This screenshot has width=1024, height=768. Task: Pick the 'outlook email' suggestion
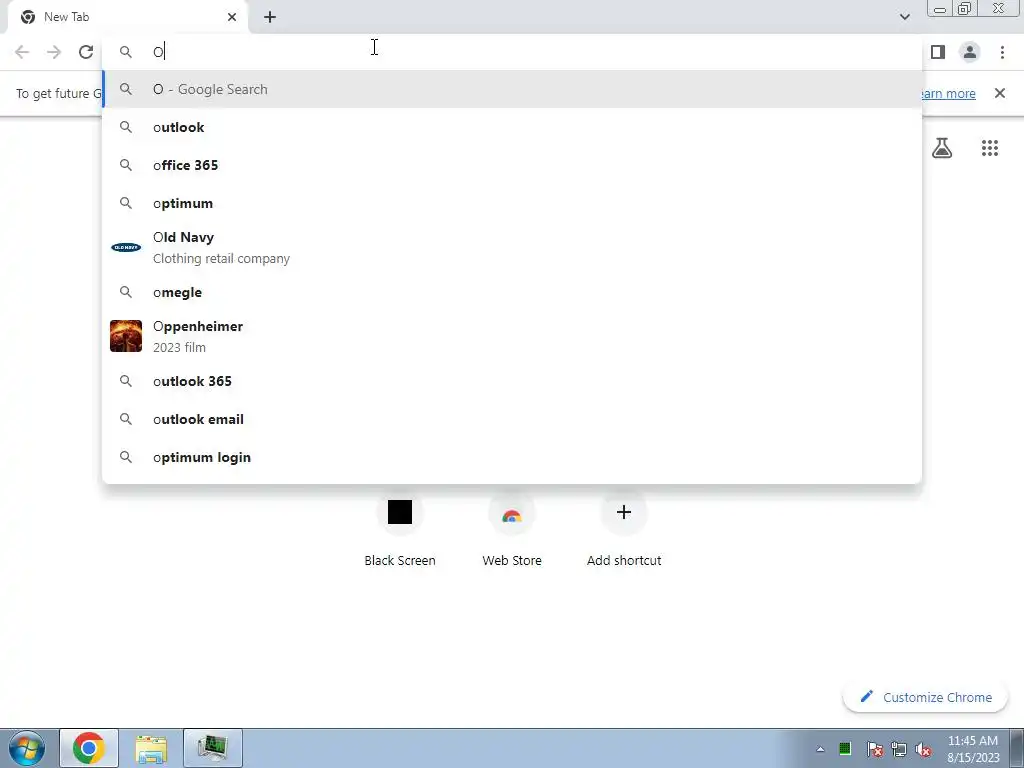pos(512,419)
